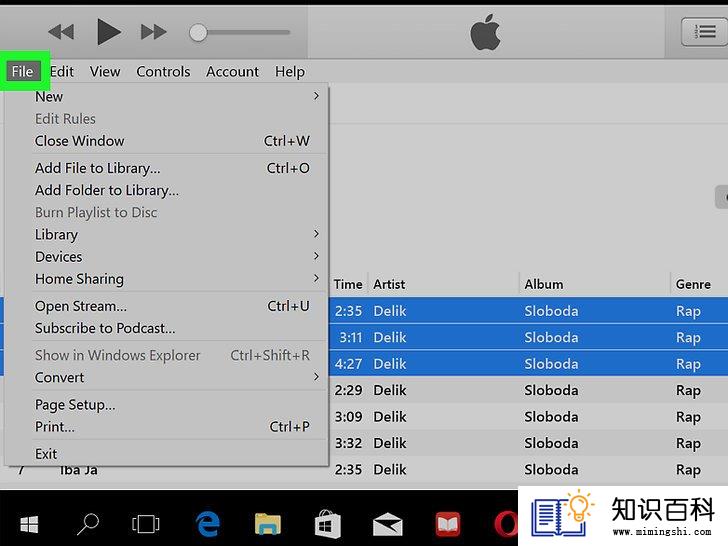This screenshot has height=546, width=728.
Task: Open the View menu
Action: [x=105, y=72]
